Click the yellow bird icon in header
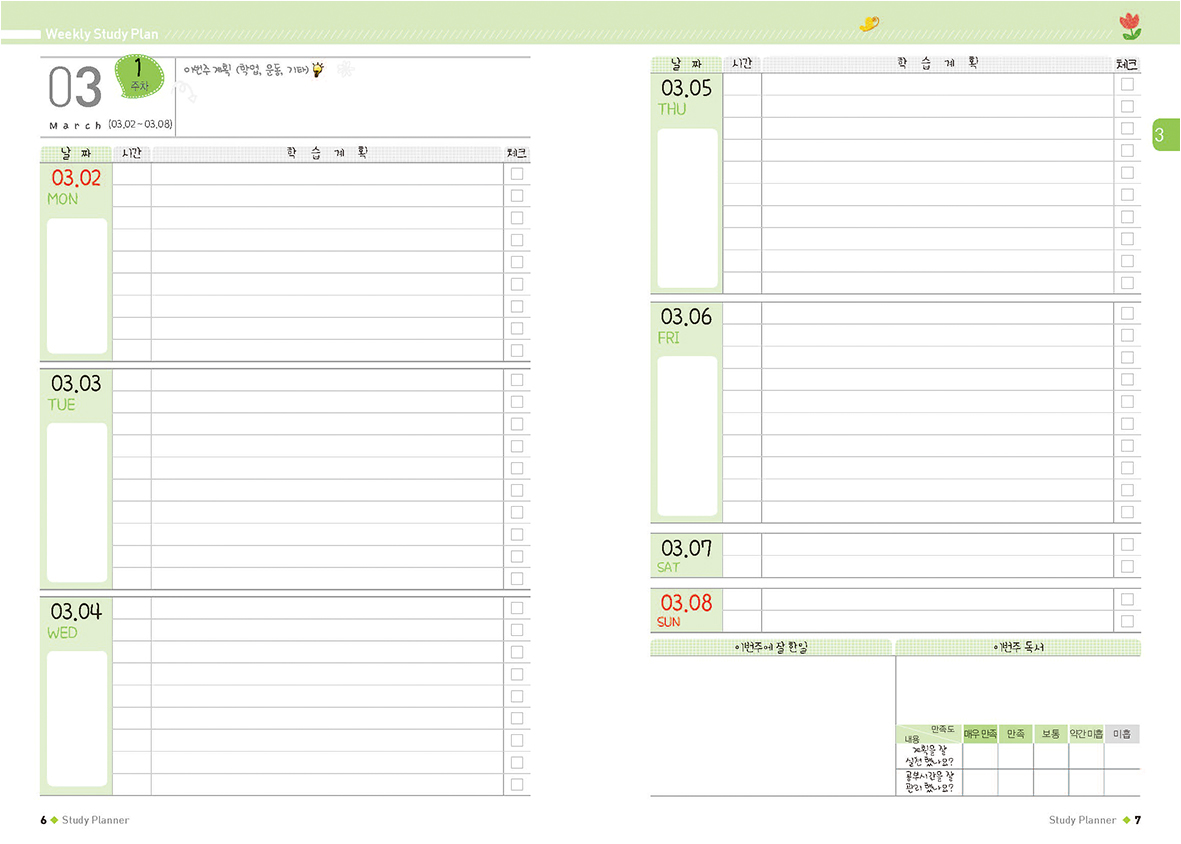Image resolution: width=1181 pixels, height=844 pixels. pos(869,24)
